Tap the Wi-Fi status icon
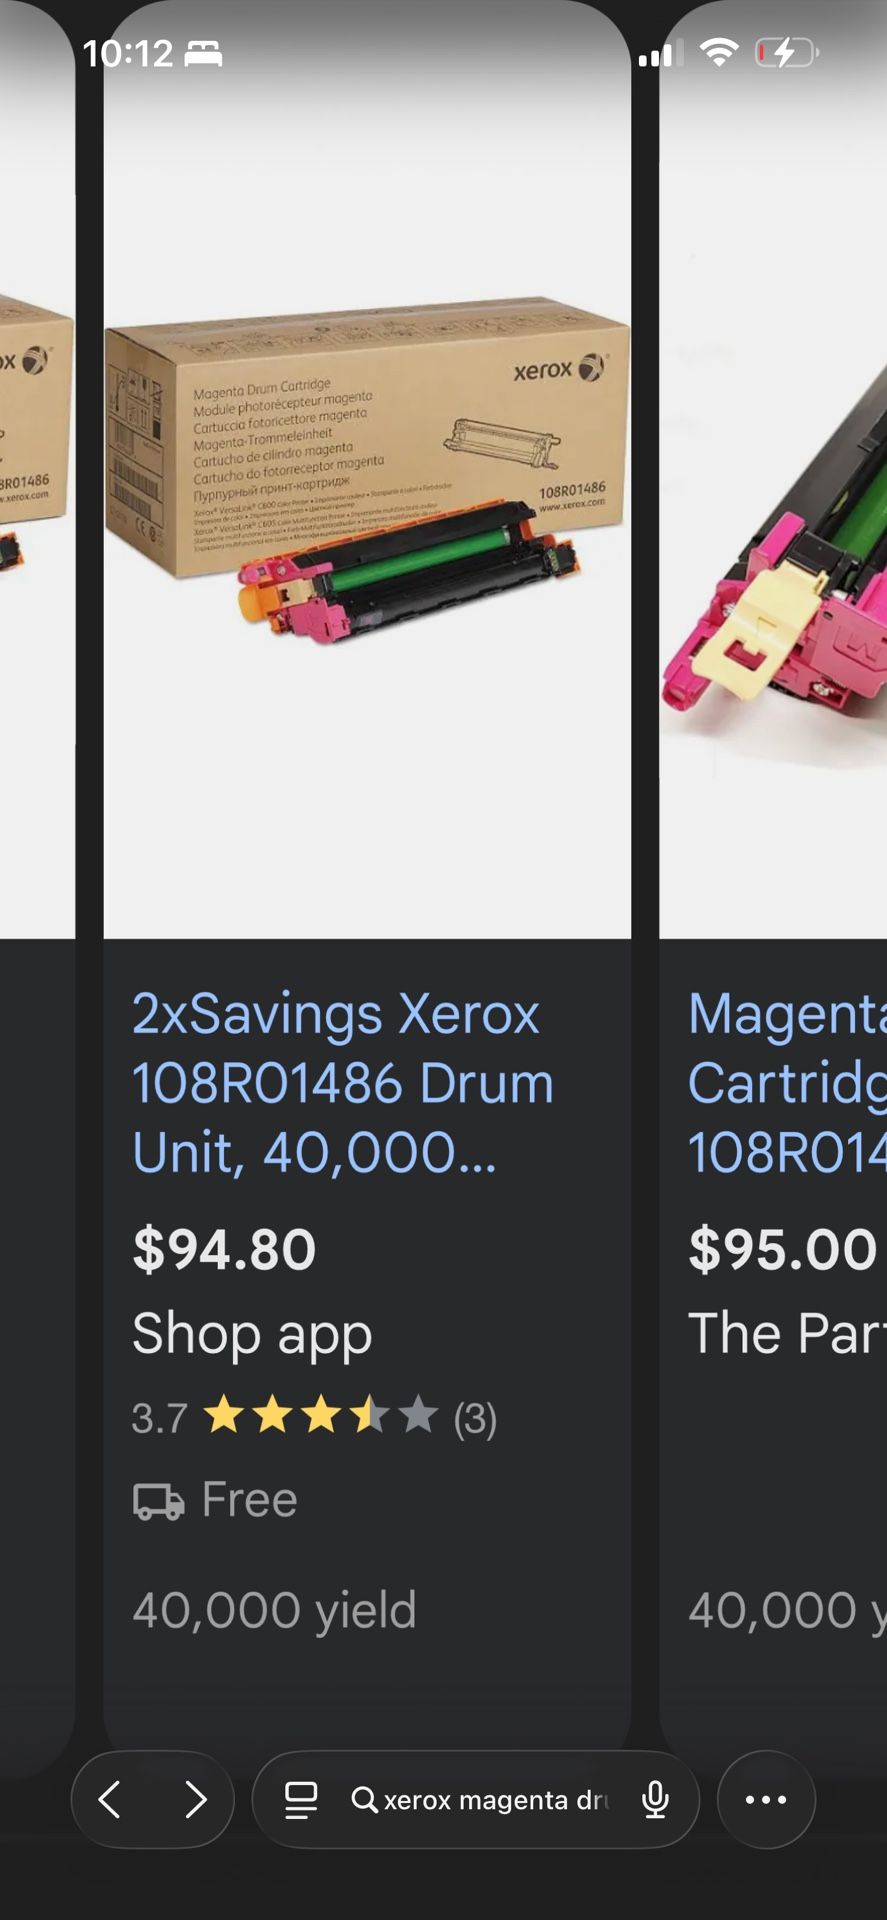This screenshot has height=1920, width=887. [x=719, y=52]
